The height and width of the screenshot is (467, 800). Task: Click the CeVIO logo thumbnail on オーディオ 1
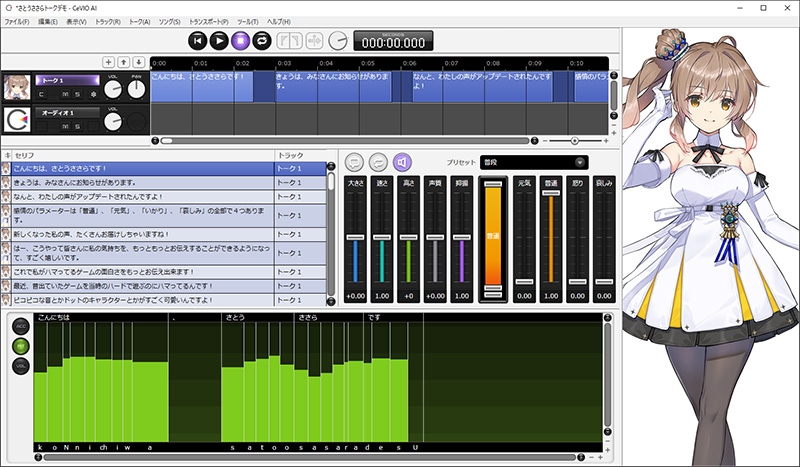(17, 120)
